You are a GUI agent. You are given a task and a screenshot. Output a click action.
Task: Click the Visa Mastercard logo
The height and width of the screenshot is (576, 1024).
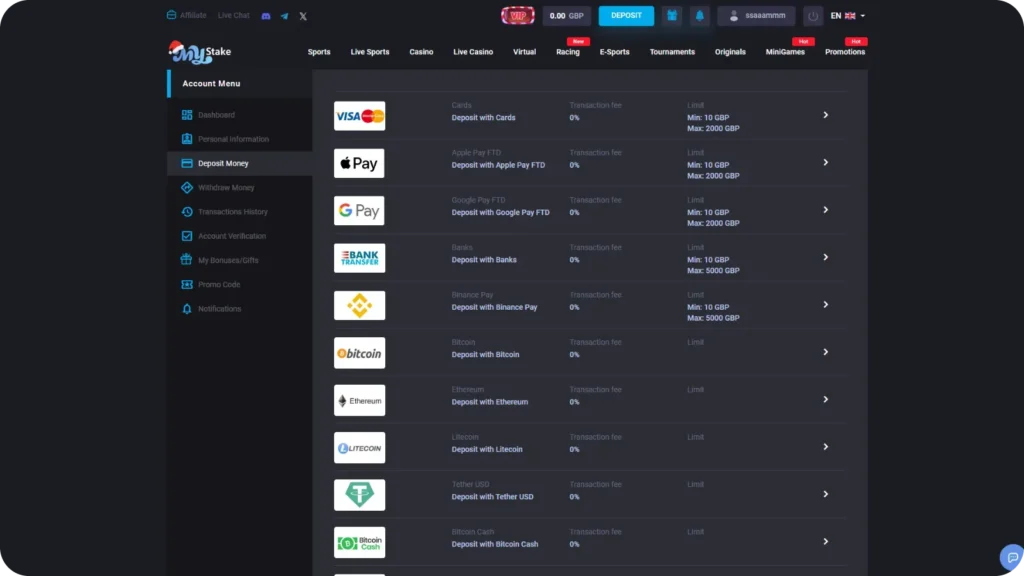(x=359, y=116)
